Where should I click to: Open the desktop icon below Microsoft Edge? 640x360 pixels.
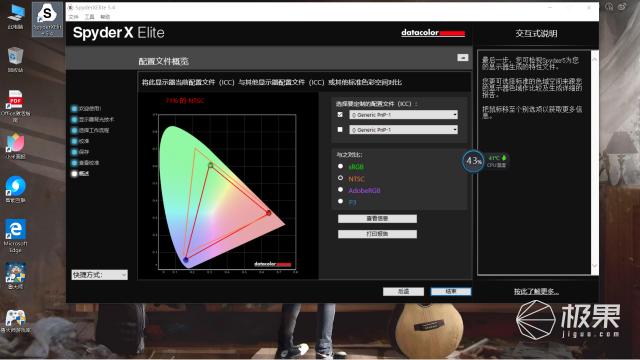(16, 276)
